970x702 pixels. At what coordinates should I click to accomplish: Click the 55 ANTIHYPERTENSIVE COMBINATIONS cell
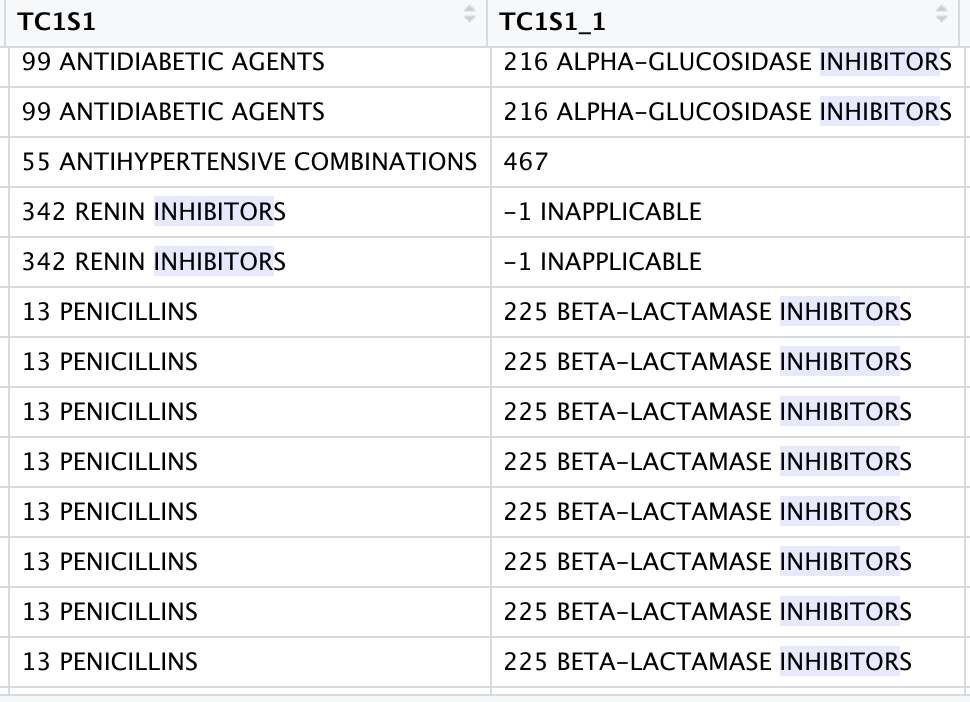coord(249,162)
